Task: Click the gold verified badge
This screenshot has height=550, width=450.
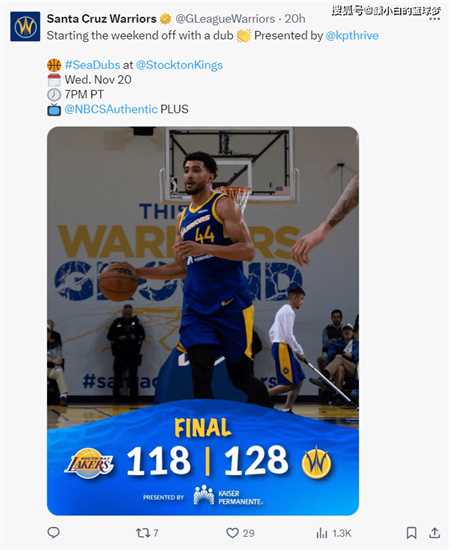Action: (165, 19)
